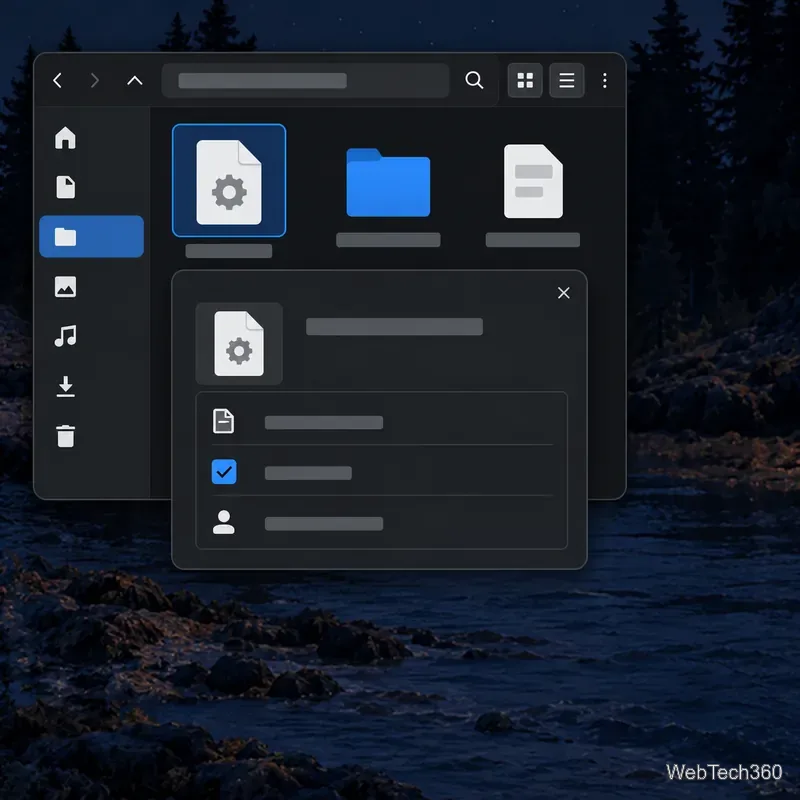This screenshot has width=800, height=800.
Task: Open the three-dot more options menu
Action: (x=605, y=80)
